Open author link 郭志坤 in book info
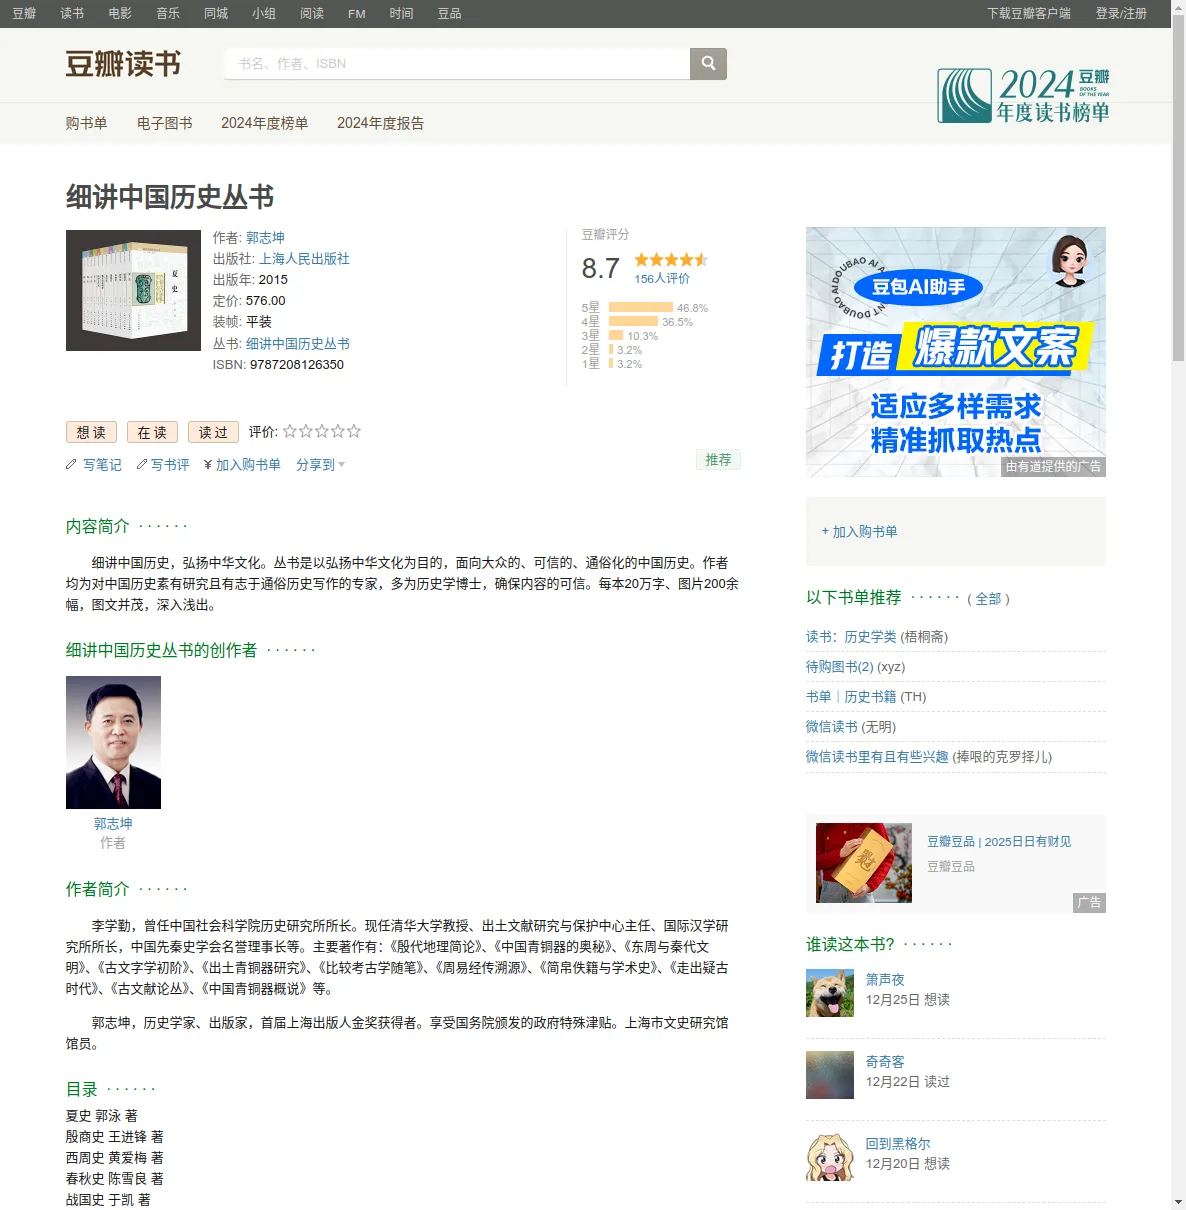The height and width of the screenshot is (1210, 1186). pyautogui.click(x=265, y=238)
